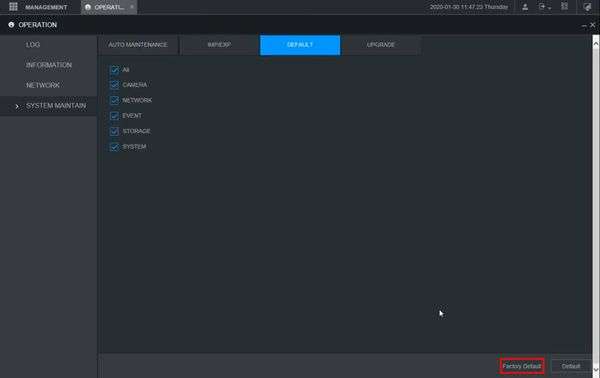Close the Operation tab with its x
600x378 pixels.
tap(132, 7)
